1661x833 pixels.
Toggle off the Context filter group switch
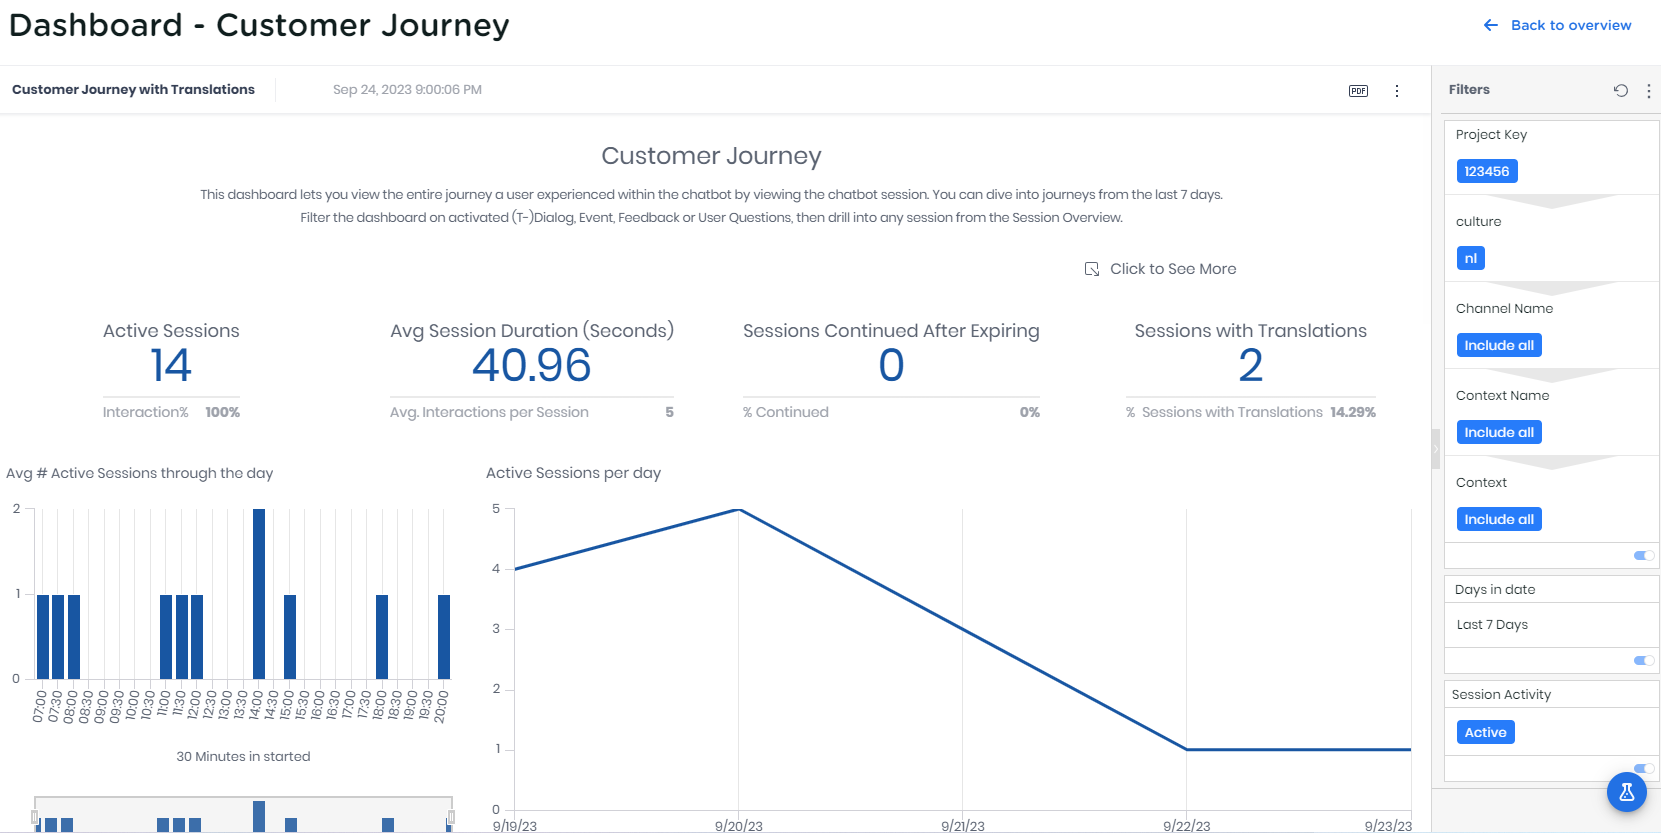[1643, 555]
